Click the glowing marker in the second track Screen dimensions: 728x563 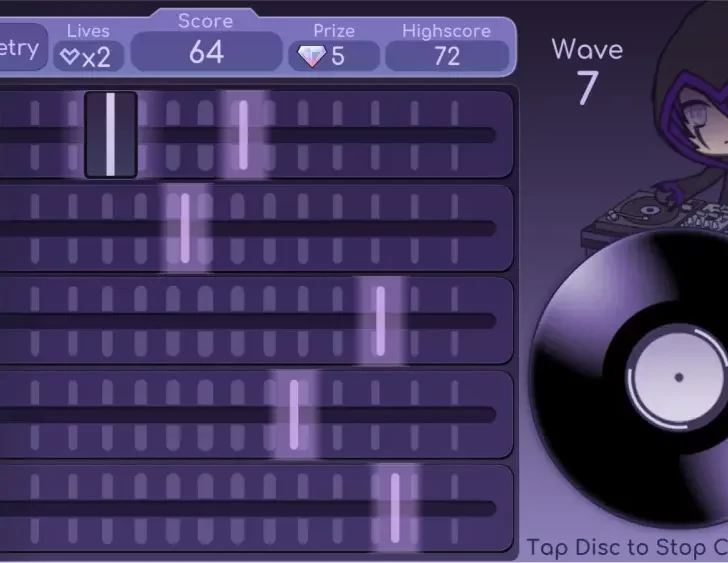pos(185,228)
